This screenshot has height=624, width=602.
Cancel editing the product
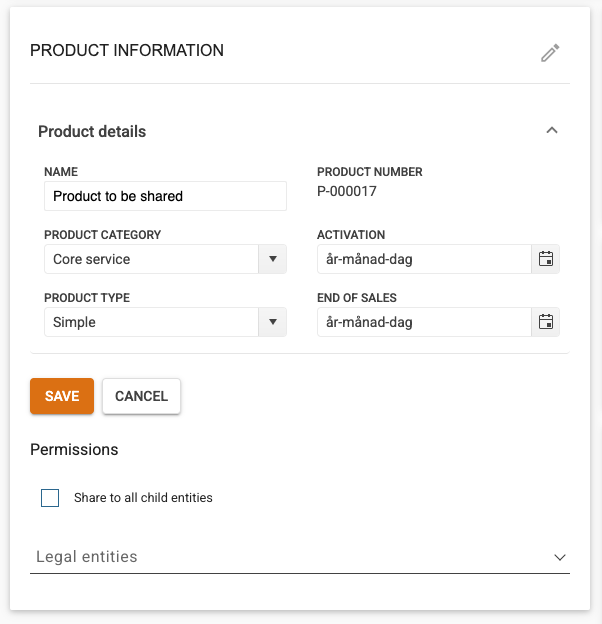click(141, 396)
